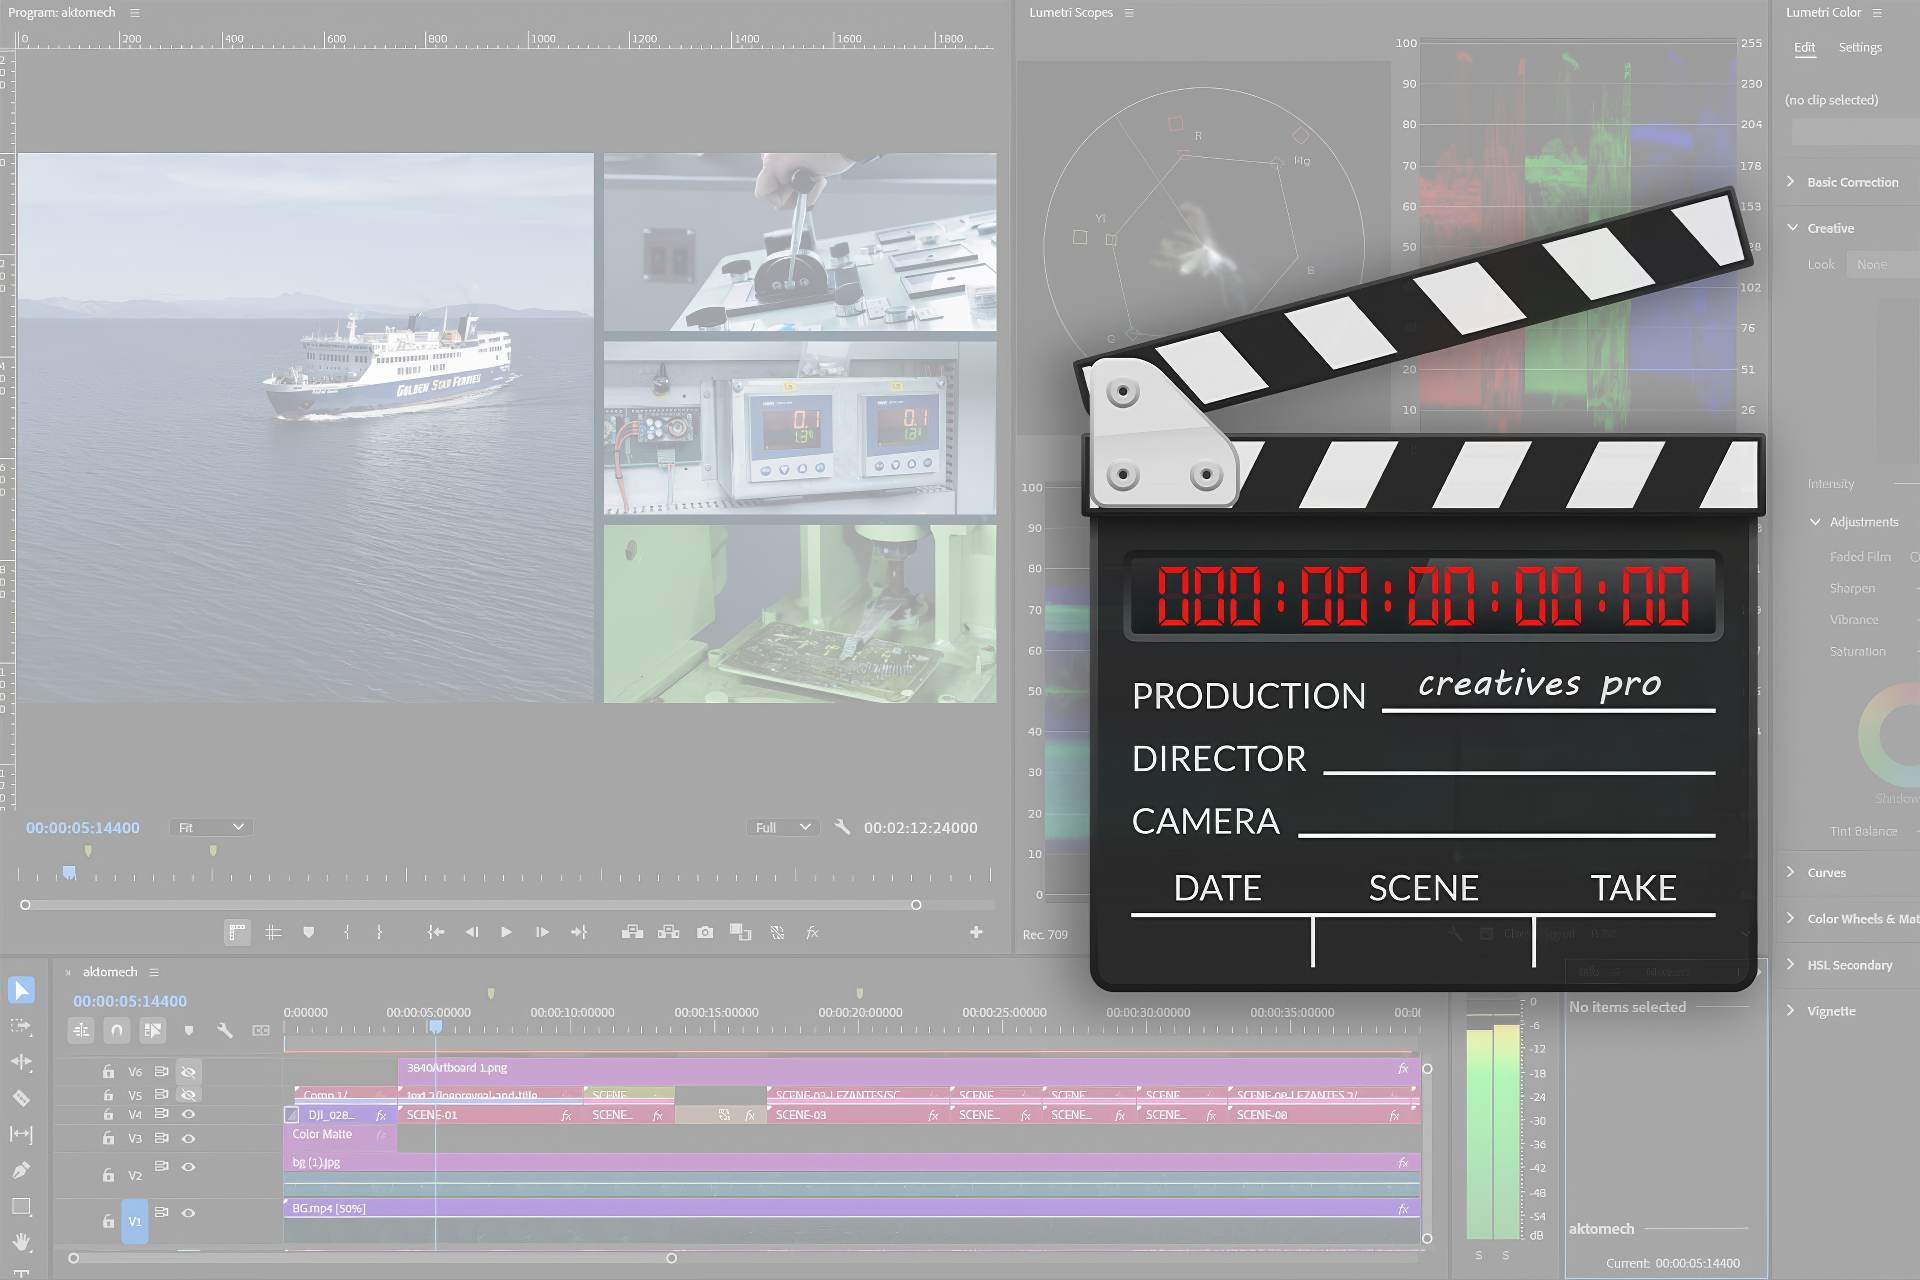Open the Lumetri Scopes panel menu
Image resolution: width=1920 pixels, height=1280 pixels.
point(1129,13)
